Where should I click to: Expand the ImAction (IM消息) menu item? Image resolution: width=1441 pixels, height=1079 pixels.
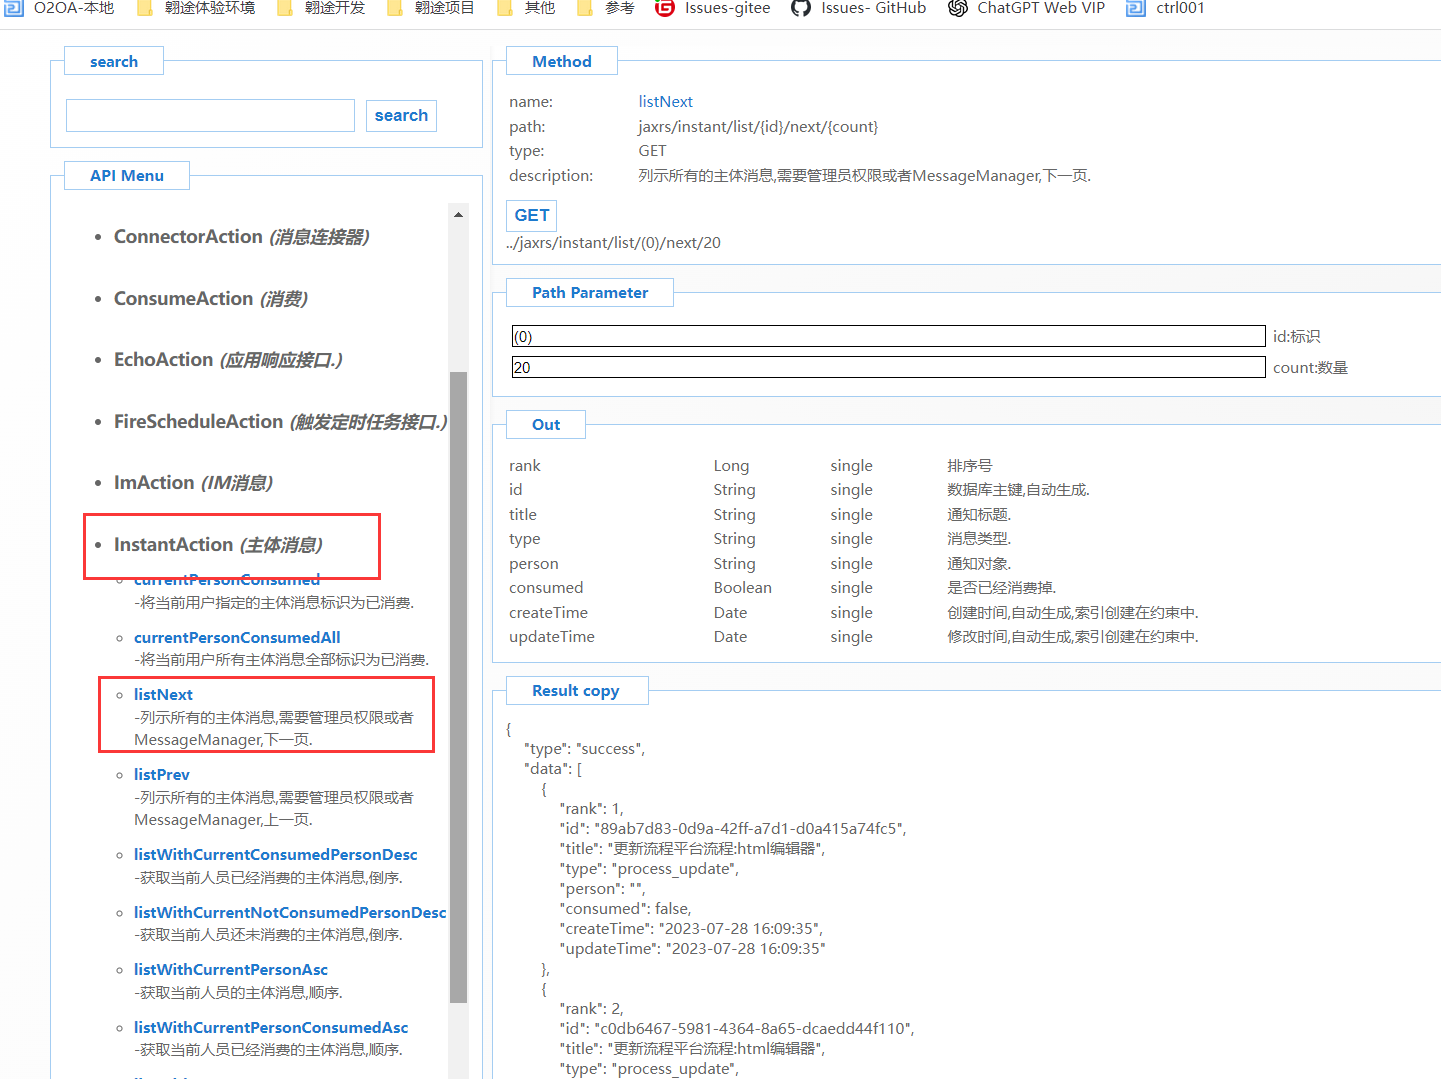point(193,483)
